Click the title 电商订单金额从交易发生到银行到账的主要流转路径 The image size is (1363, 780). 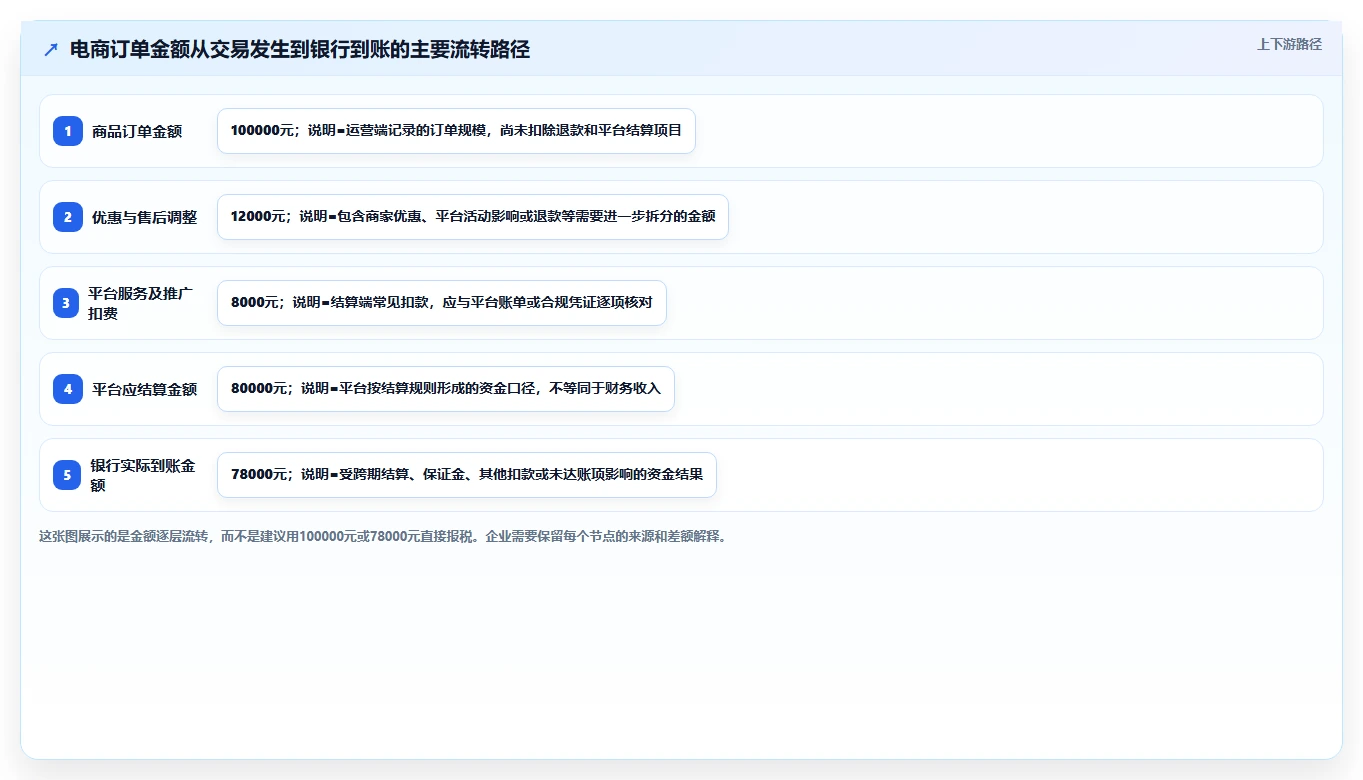tap(300, 49)
